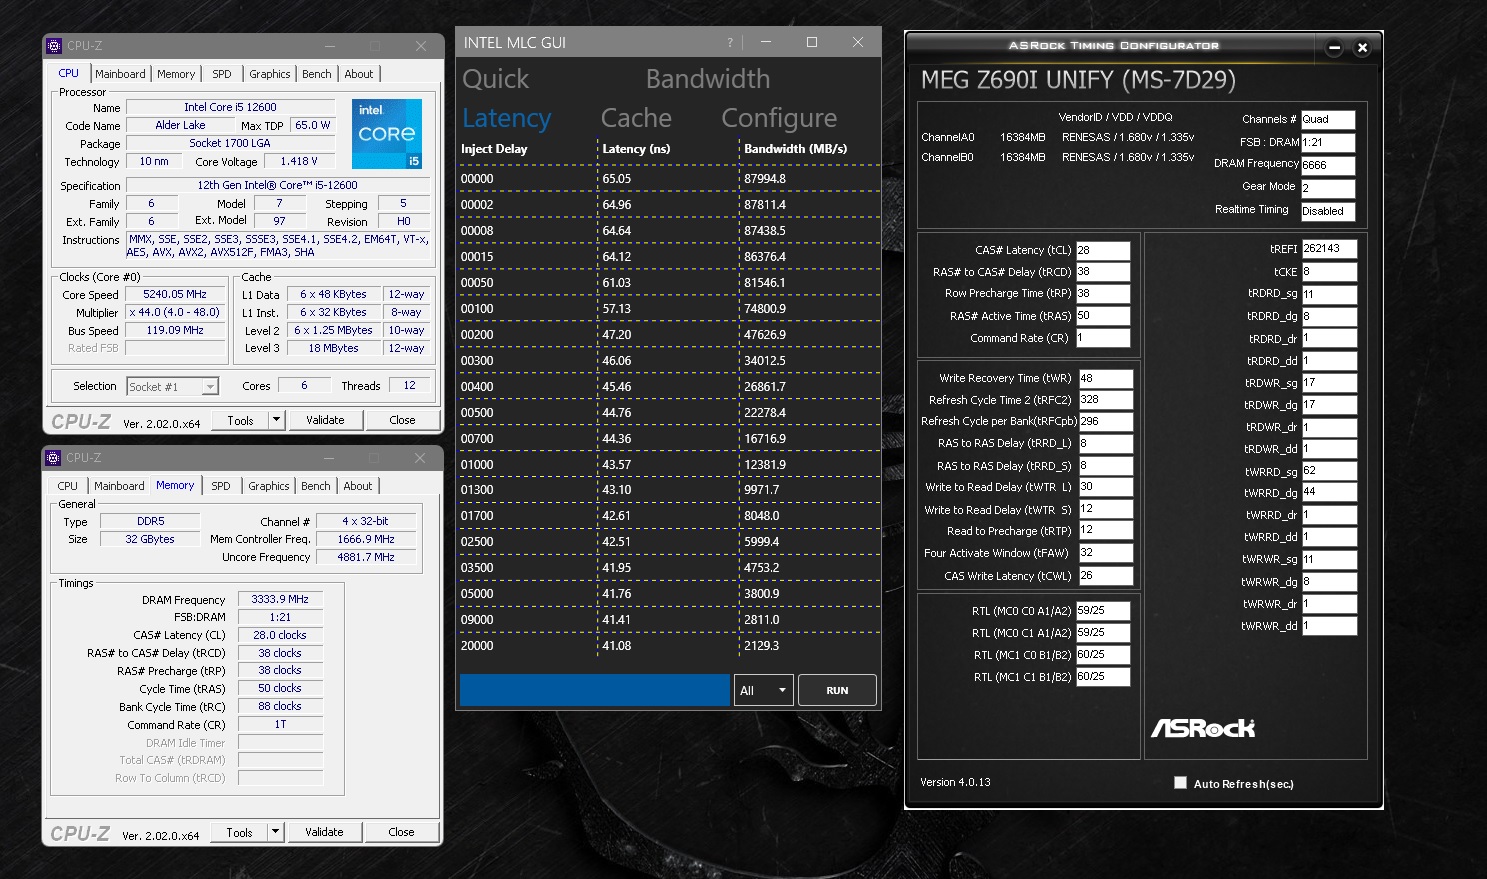Screen dimensions: 1487x879
Task: Click Validate in the CPU-Z Processor window
Action: (325, 420)
